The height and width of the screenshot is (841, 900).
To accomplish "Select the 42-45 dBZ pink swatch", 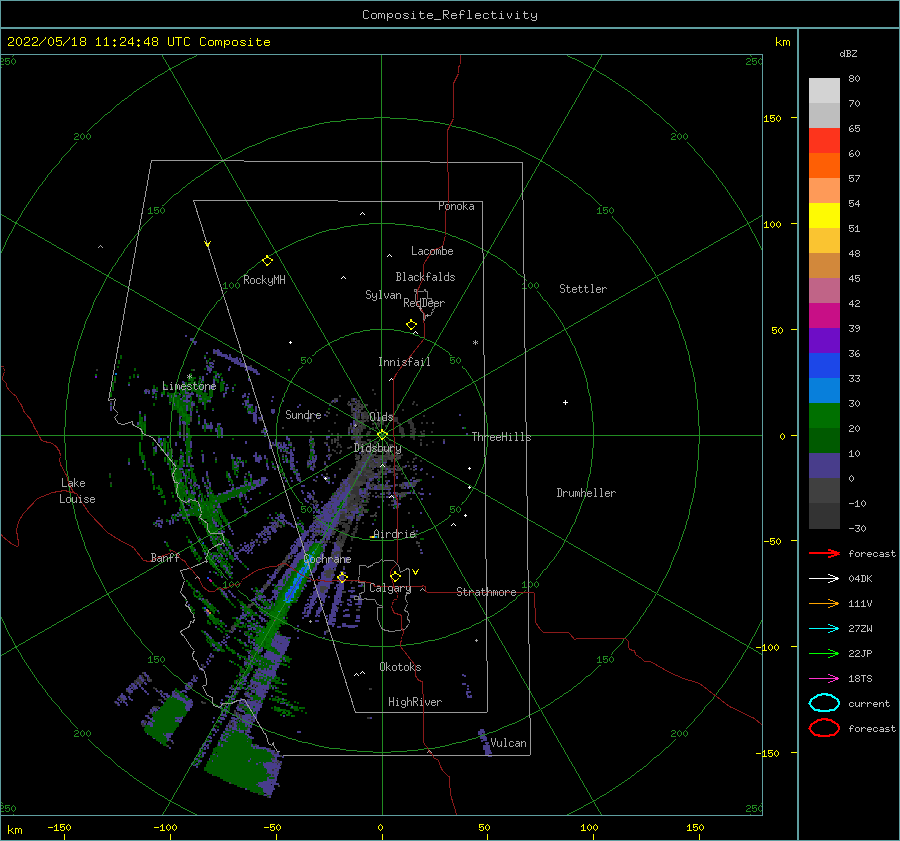I will point(824,290).
